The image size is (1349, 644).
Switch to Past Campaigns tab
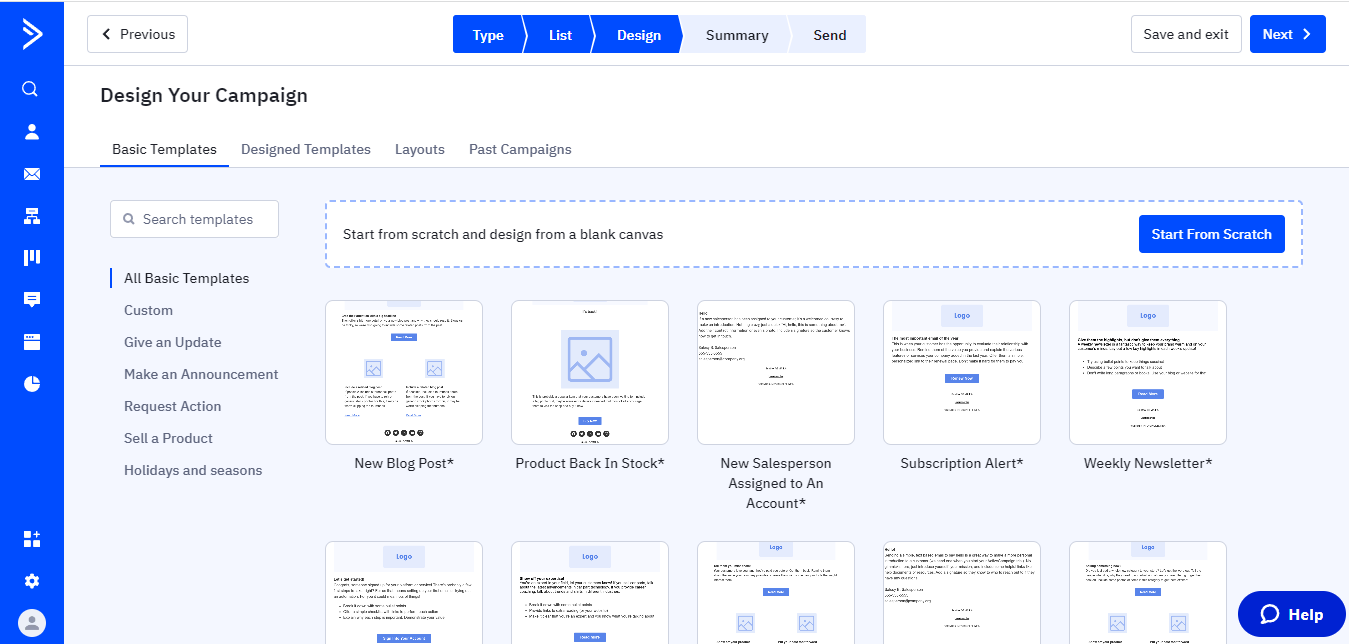coord(520,149)
